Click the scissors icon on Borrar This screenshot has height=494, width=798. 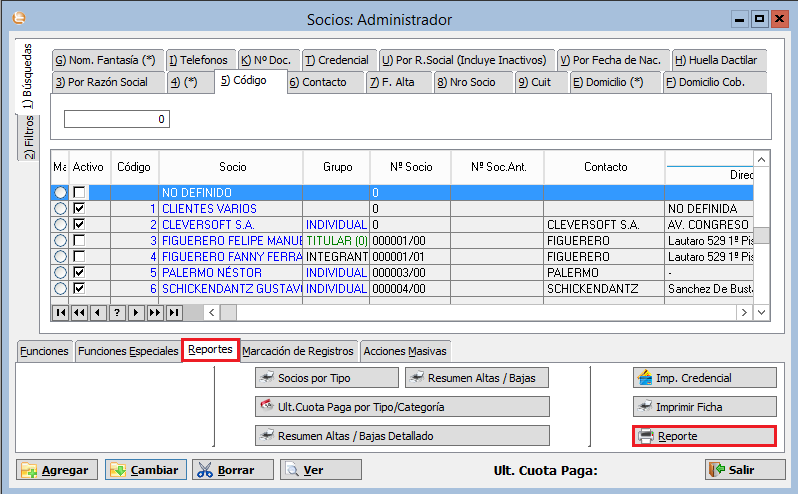[205, 470]
